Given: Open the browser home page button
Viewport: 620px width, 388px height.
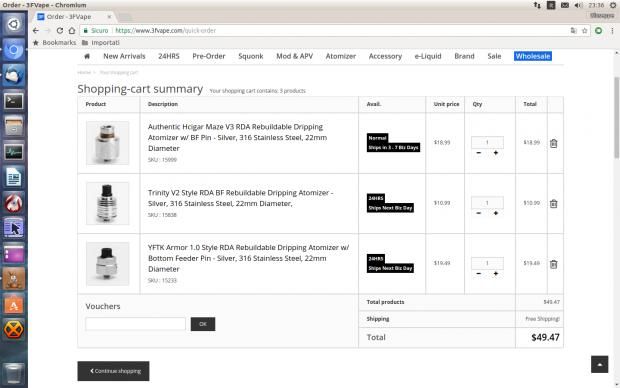Looking at the screenshot, I should (x=72, y=30).
